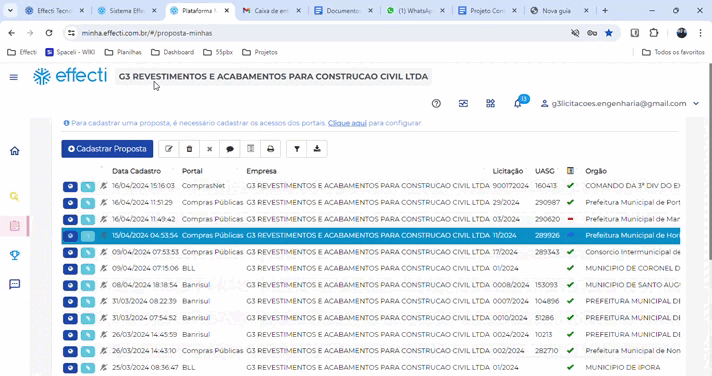Open the hamburger menu beside the effecti logo
Image resolution: width=712 pixels, height=376 pixels.
pyautogui.click(x=14, y=77)
